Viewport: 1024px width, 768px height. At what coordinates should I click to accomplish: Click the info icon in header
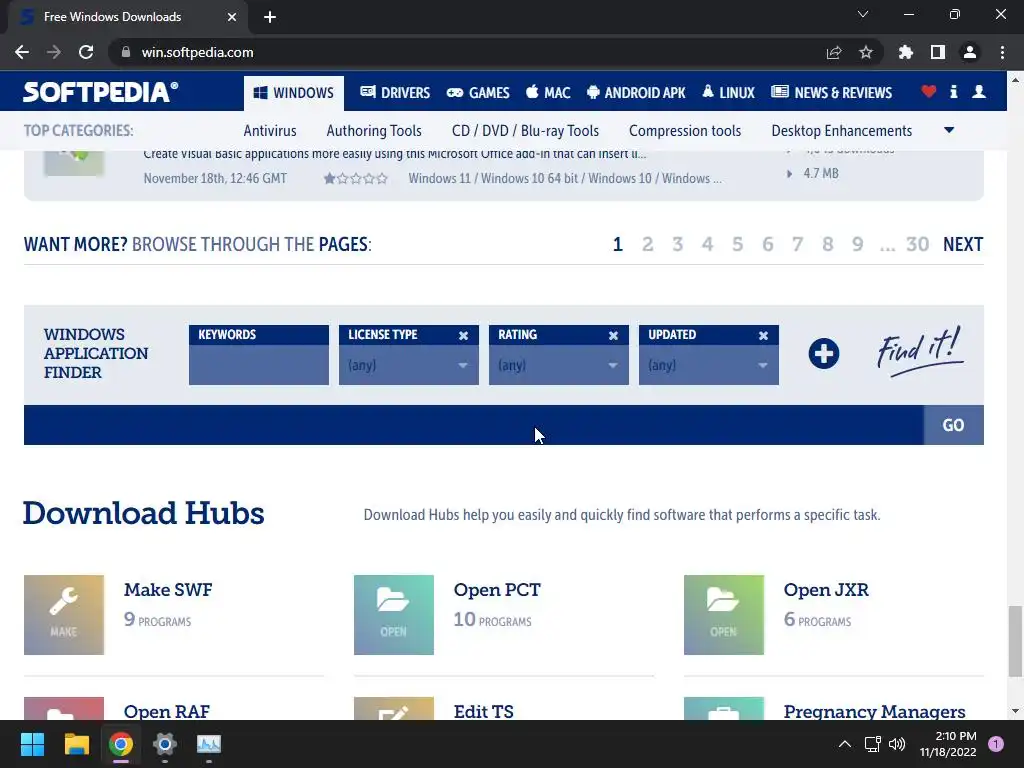point(953,92)
